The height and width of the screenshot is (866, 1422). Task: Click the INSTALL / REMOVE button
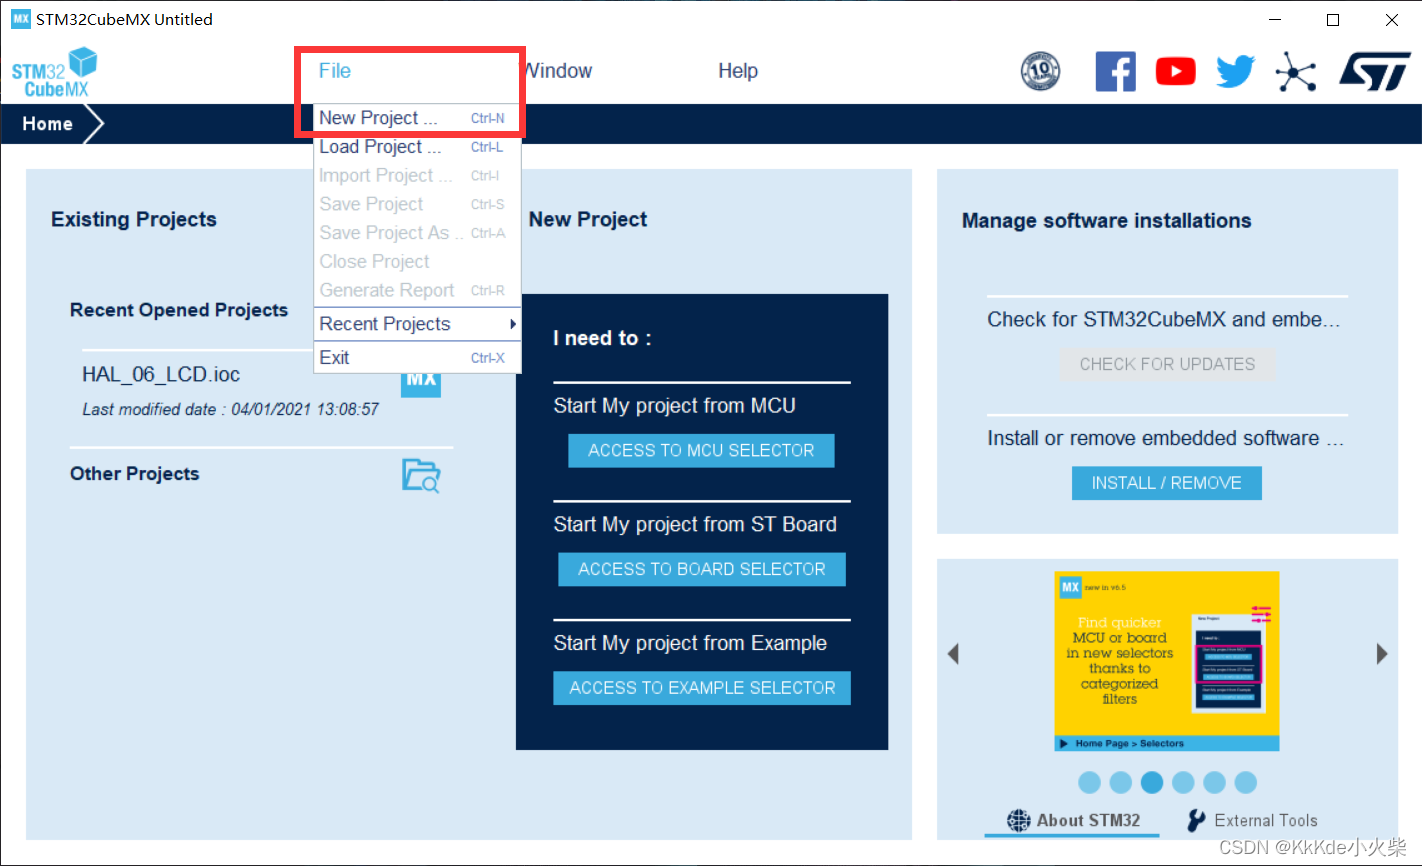pos(1167,483)
